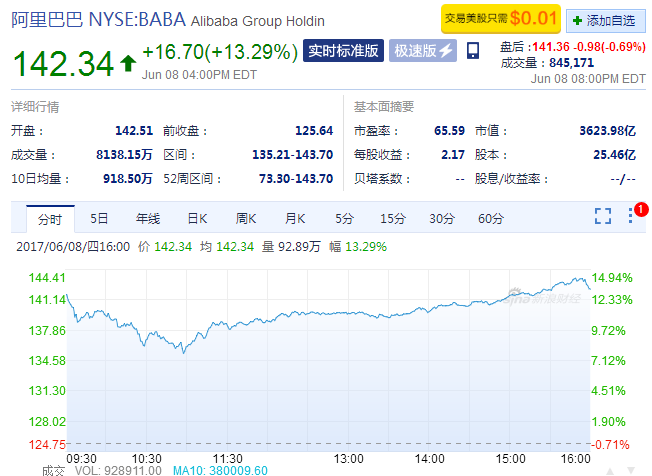Click 52-week range 73.30-143.70

296,179
